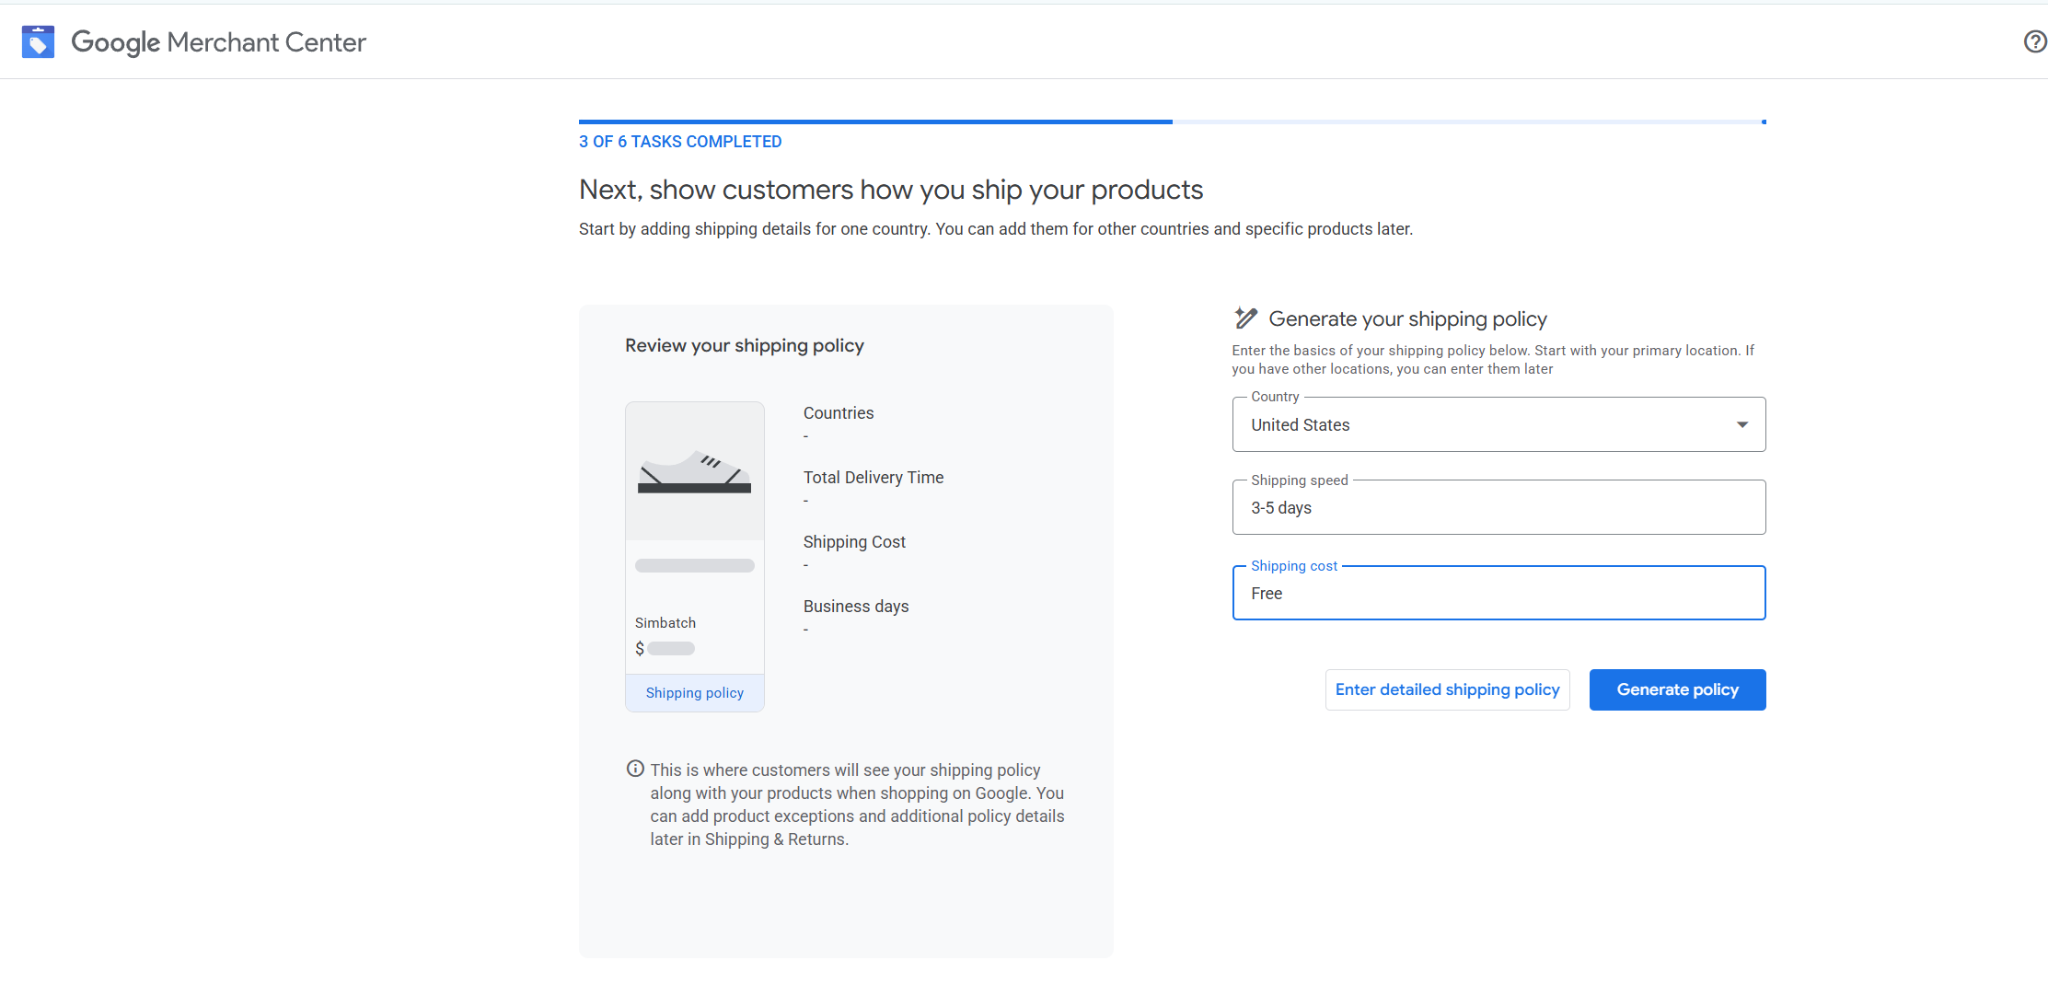The height and width of the screenshot is (994, 2048).
Task: Click the Google Merchant Center logo icon
Action: (38, 42)
